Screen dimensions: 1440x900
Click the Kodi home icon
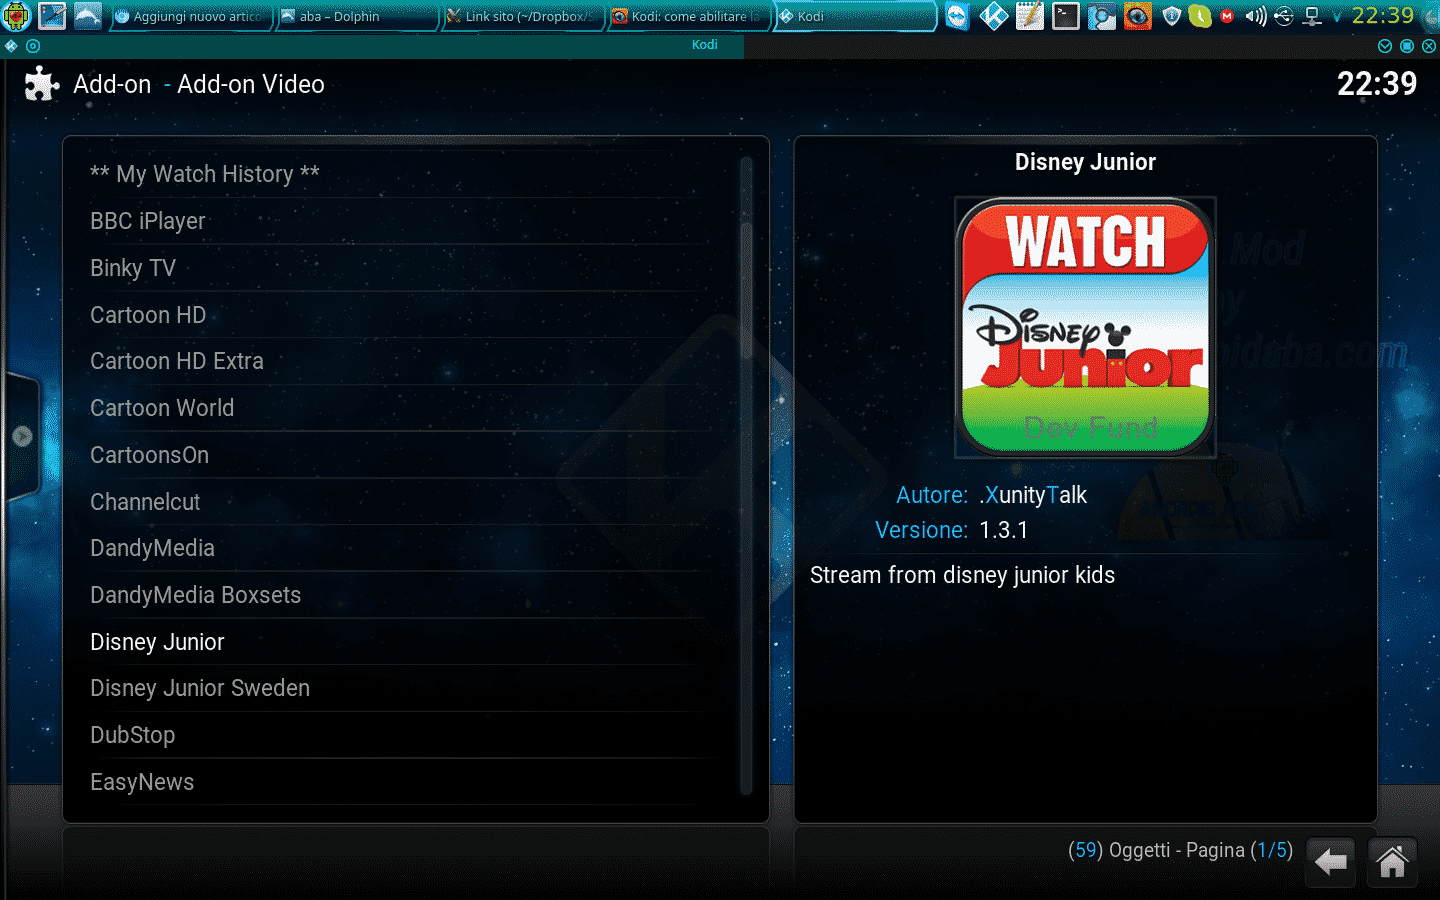(1392, 862)
